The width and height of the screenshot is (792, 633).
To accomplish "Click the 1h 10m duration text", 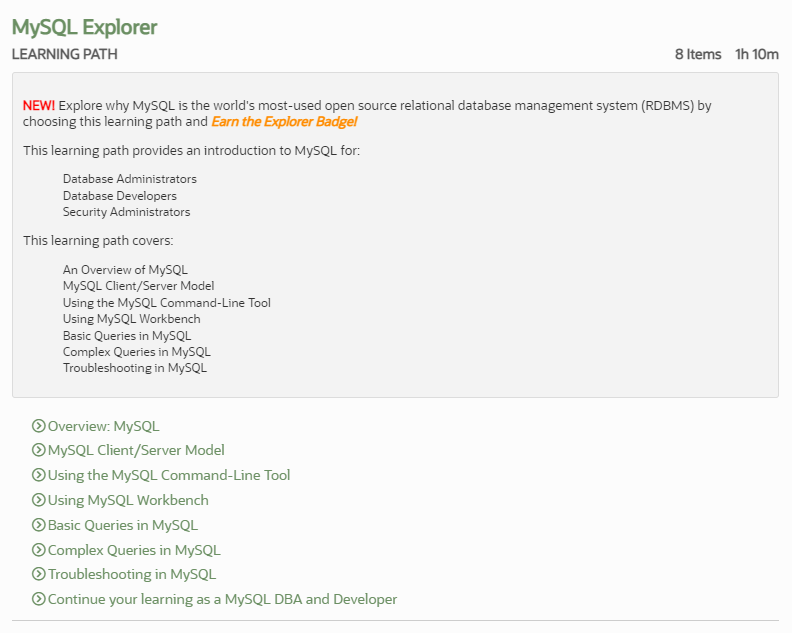I will tap(757, 54).
